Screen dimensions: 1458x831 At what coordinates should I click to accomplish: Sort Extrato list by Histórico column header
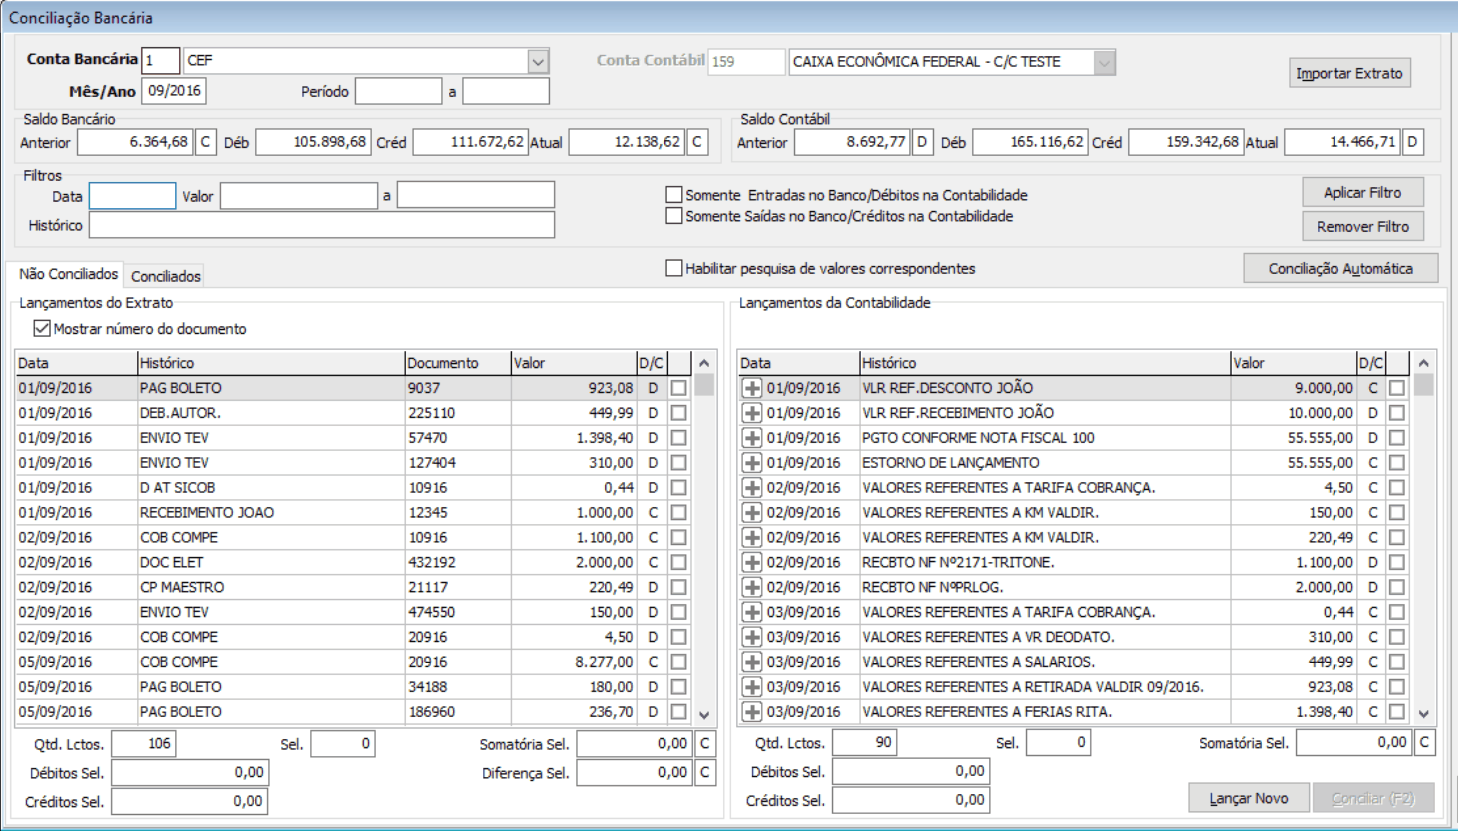(270, 363)
